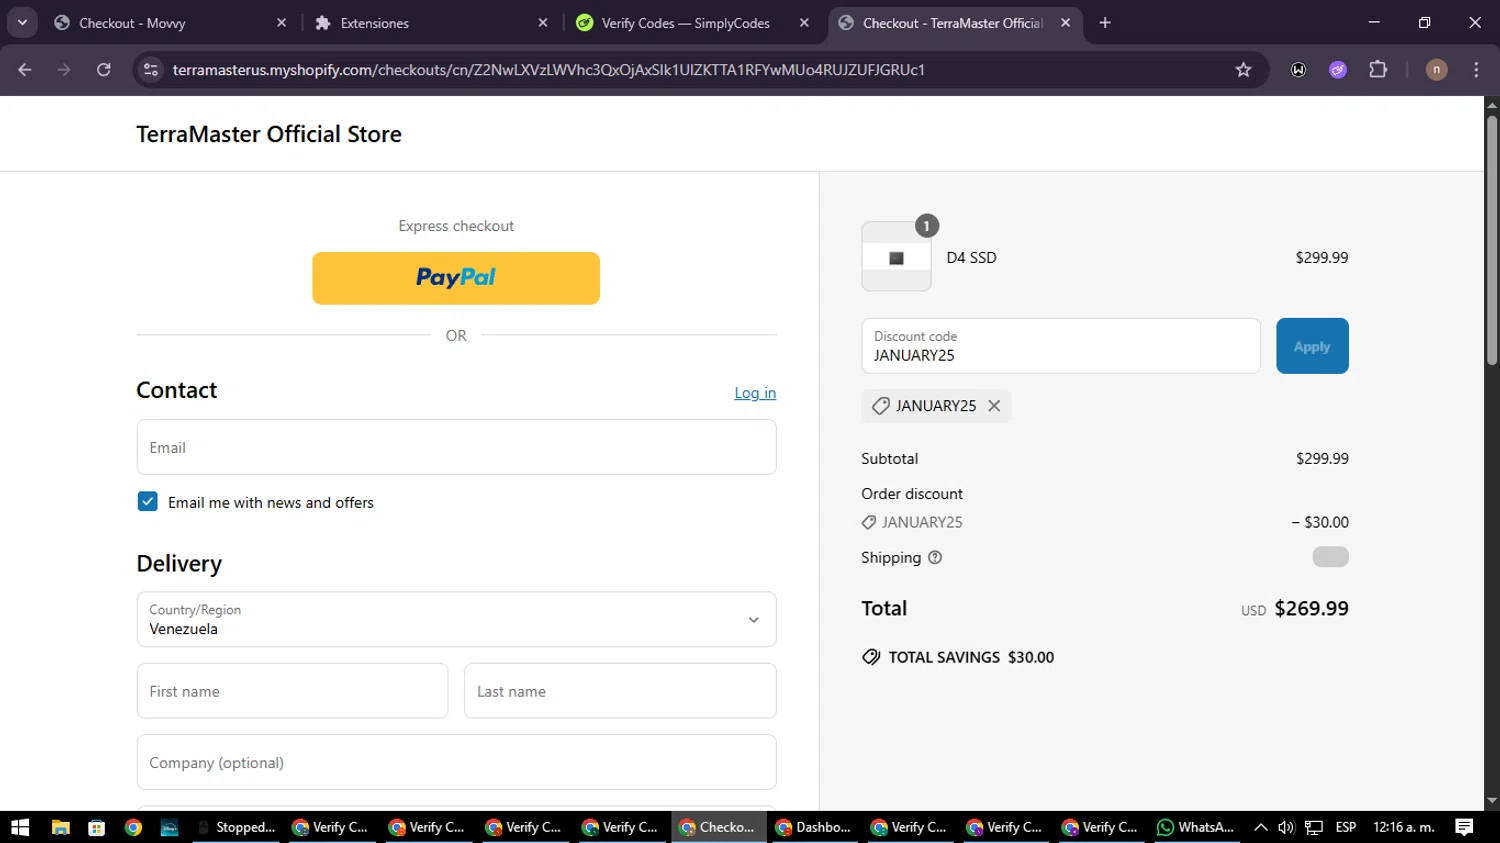Click the page vertical scrollbar
1500x843 pixels.
coord(1491,240)
